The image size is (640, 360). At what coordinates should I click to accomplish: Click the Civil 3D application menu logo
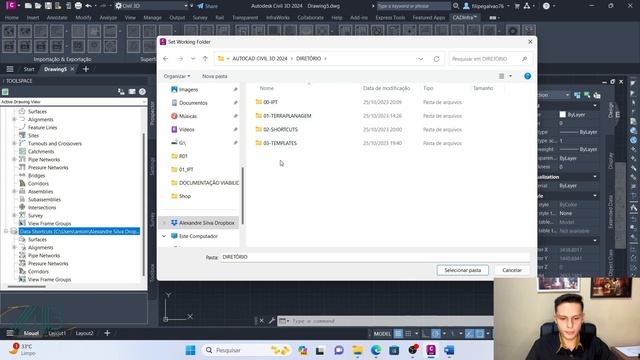pyautogui.click(x=11, y=5)
